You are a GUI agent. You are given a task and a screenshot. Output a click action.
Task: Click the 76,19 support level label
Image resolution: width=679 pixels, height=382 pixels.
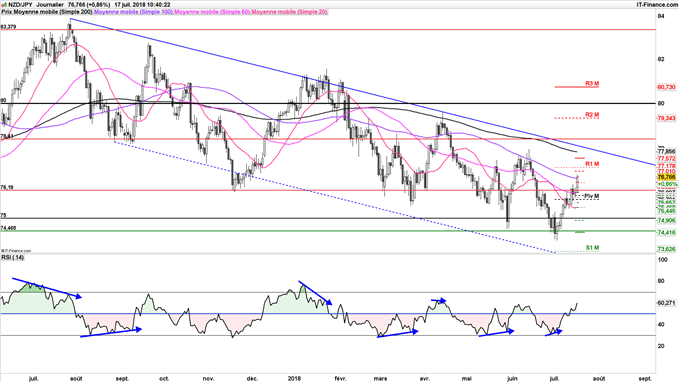click(7, 188)
